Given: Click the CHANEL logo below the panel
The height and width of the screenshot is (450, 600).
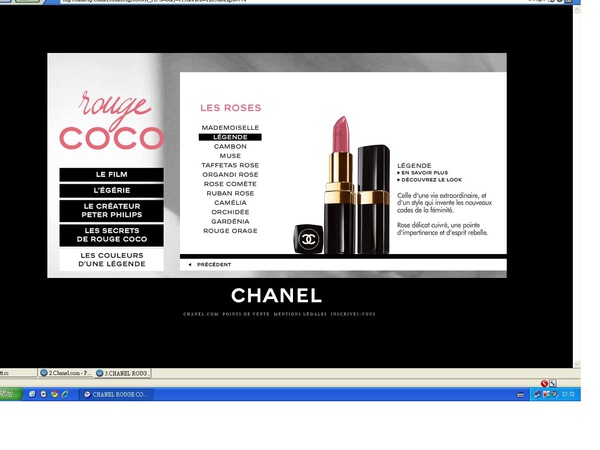Looking at the screenshot, I should [276, 296].
